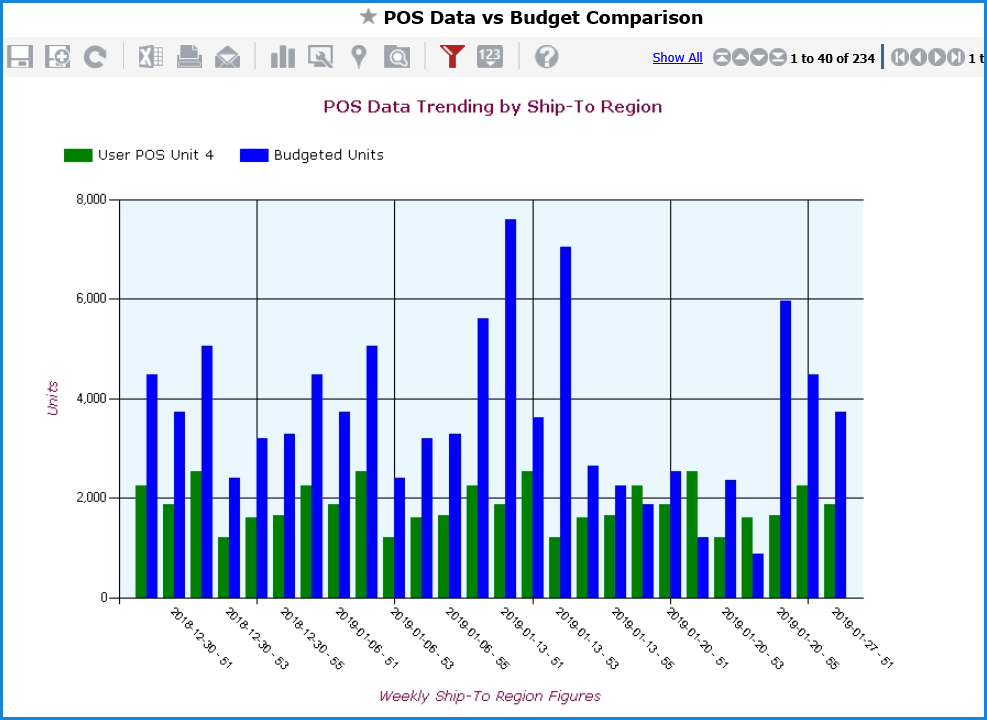Email the report using envelope icon
987x720 pixels.
click(227, 57)
